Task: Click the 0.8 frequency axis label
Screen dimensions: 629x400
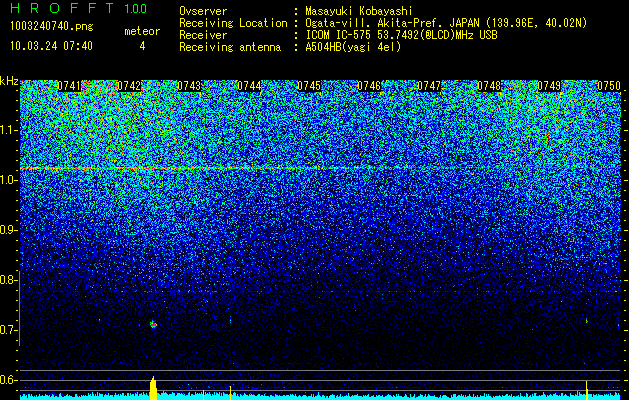Action: tap(7, 280)
